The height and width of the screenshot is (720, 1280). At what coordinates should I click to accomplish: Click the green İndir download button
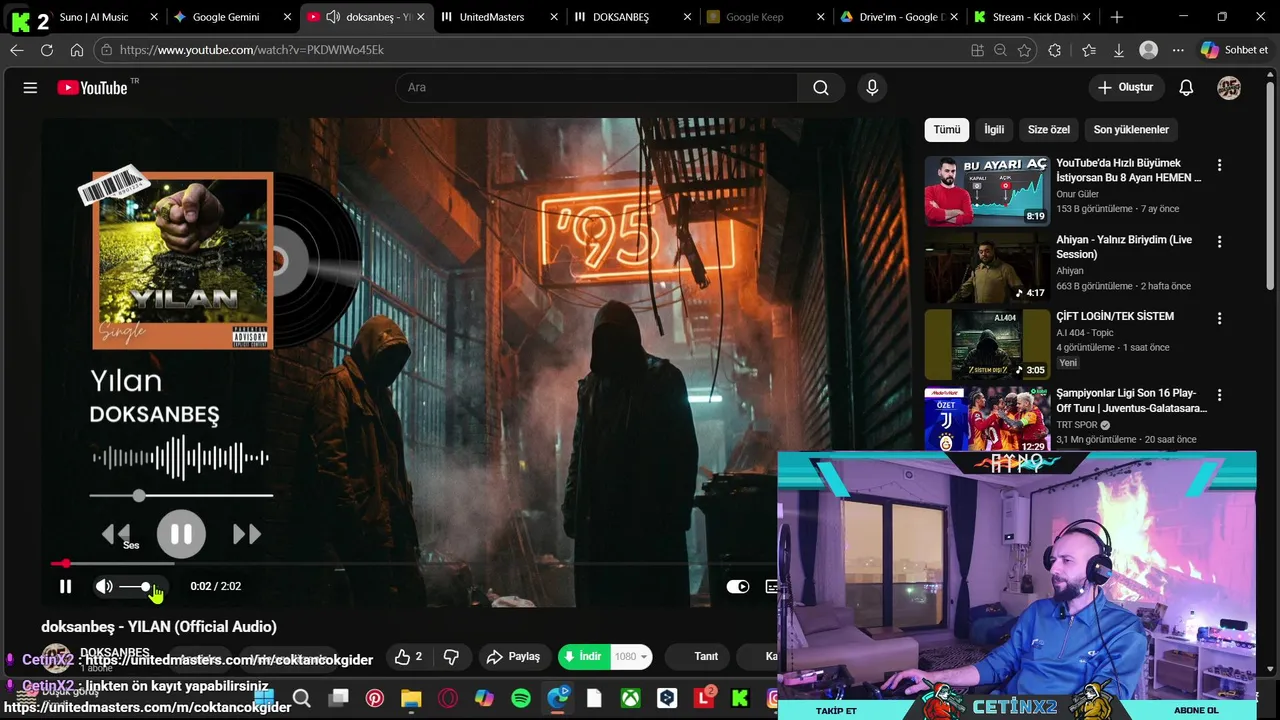(584, 657)
